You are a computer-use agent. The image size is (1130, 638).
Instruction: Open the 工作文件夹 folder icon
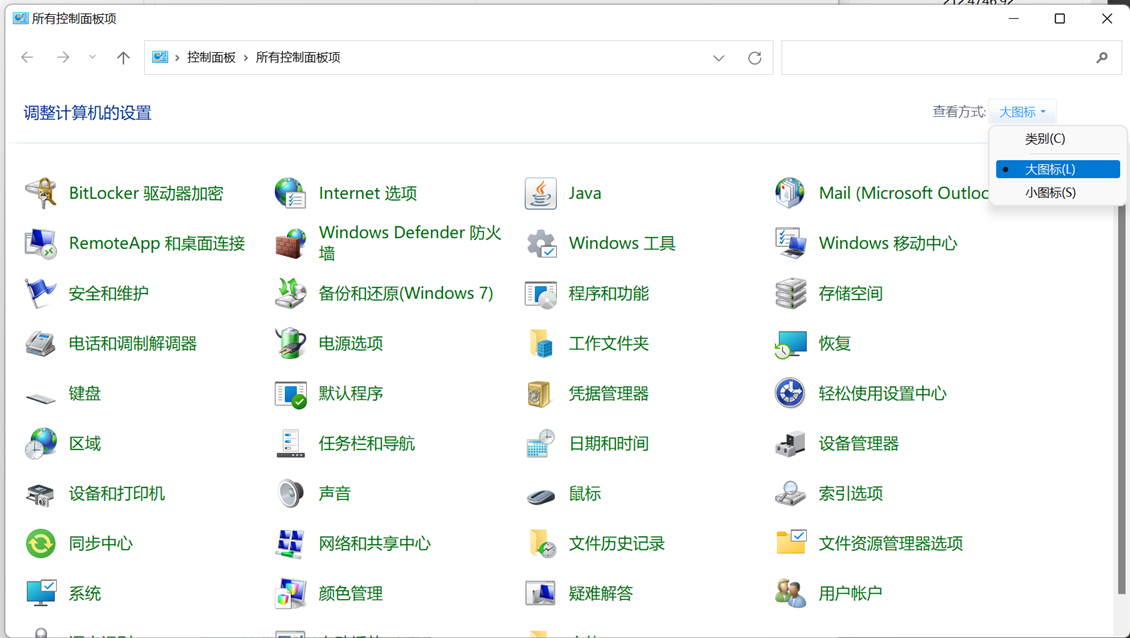tap(540, 343)
